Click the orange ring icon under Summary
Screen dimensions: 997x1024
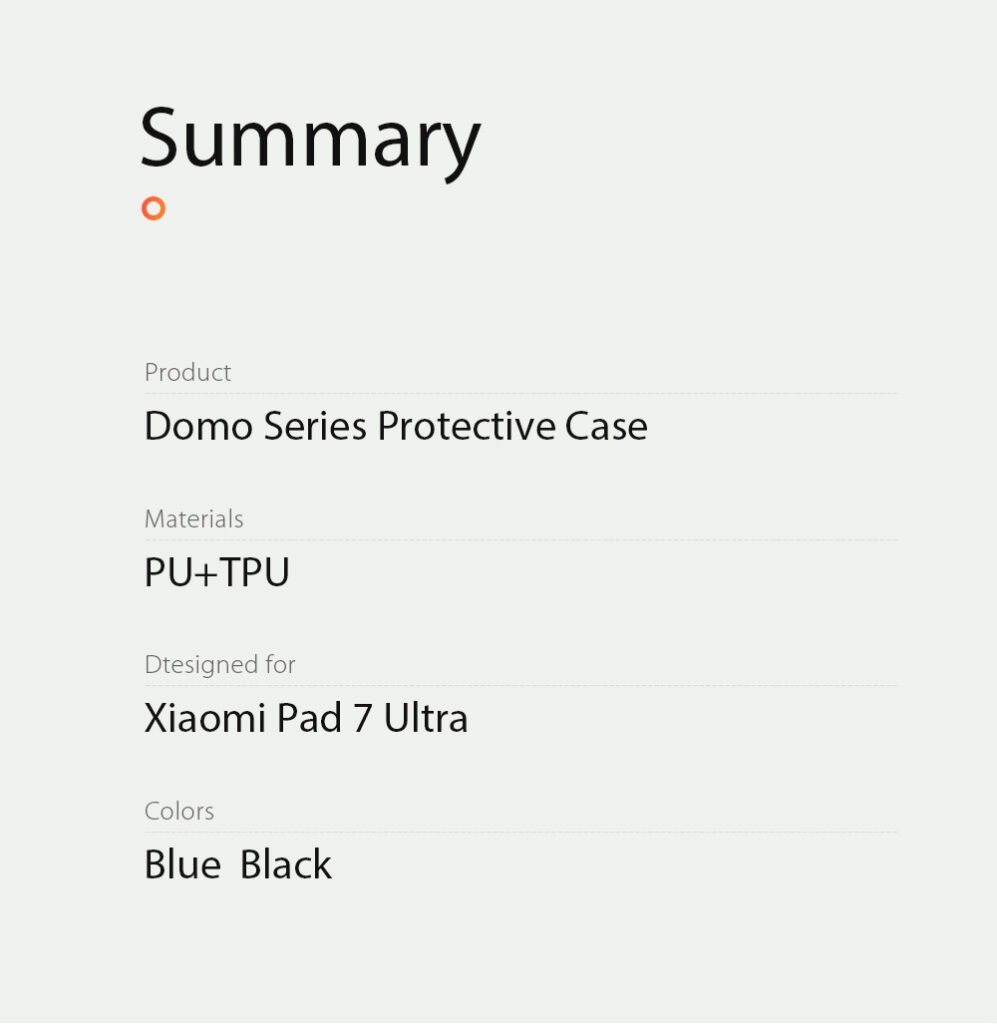(x=153, y=208)
